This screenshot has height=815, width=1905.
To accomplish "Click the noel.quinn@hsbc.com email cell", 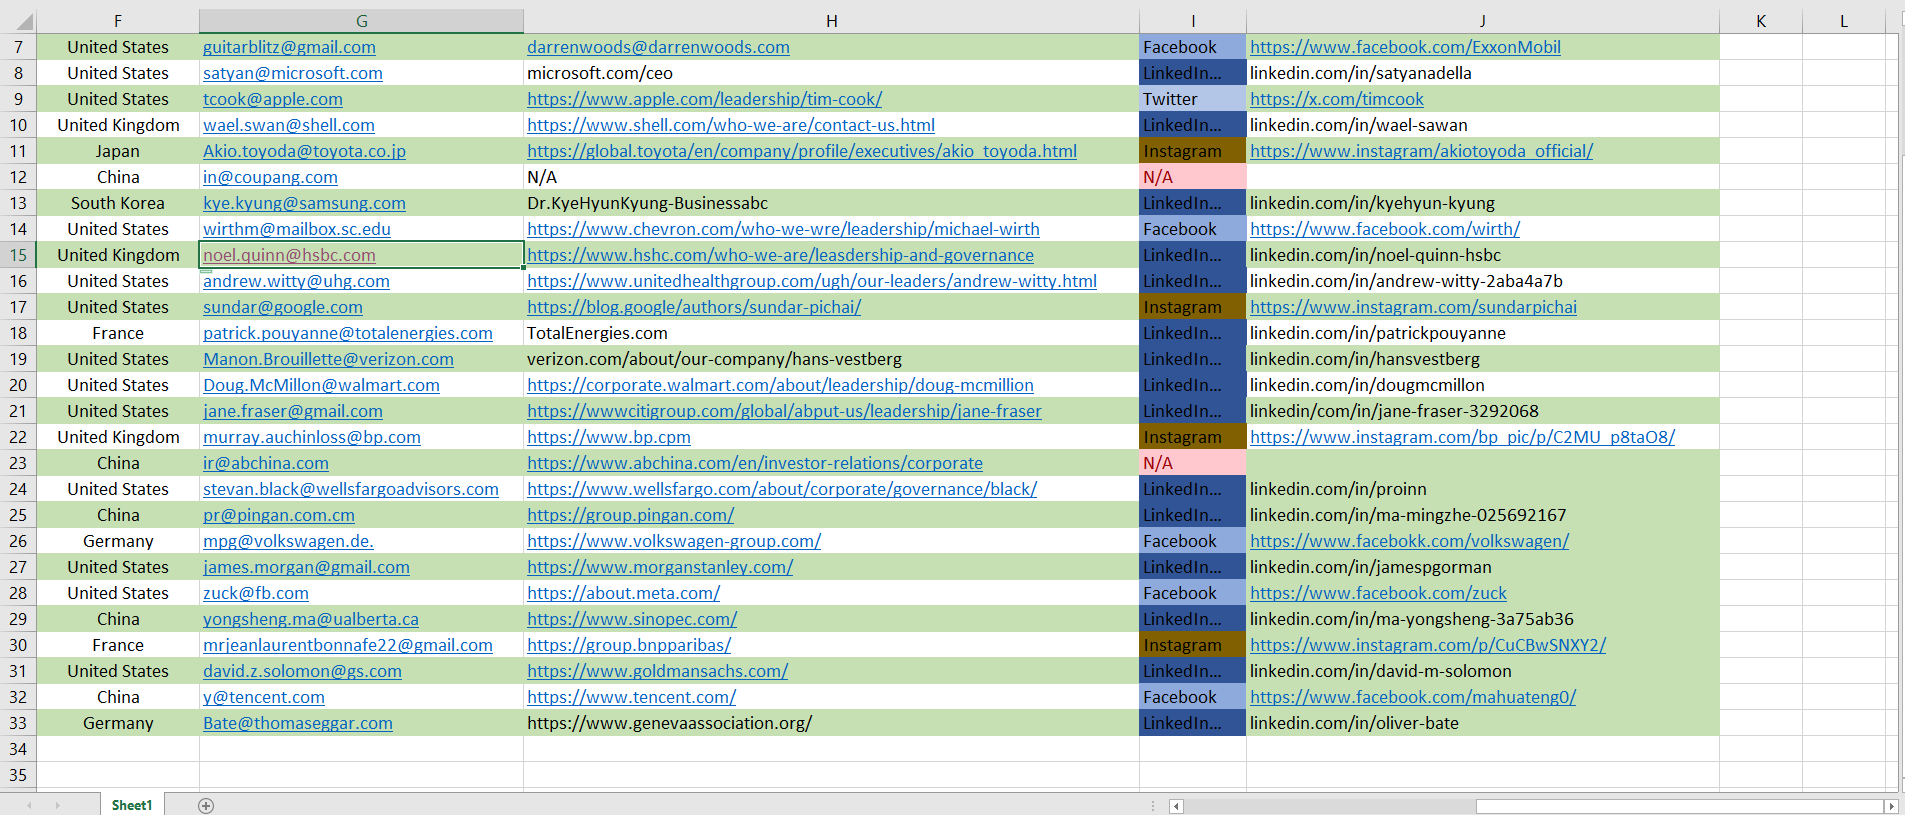I will pos(361,255).
